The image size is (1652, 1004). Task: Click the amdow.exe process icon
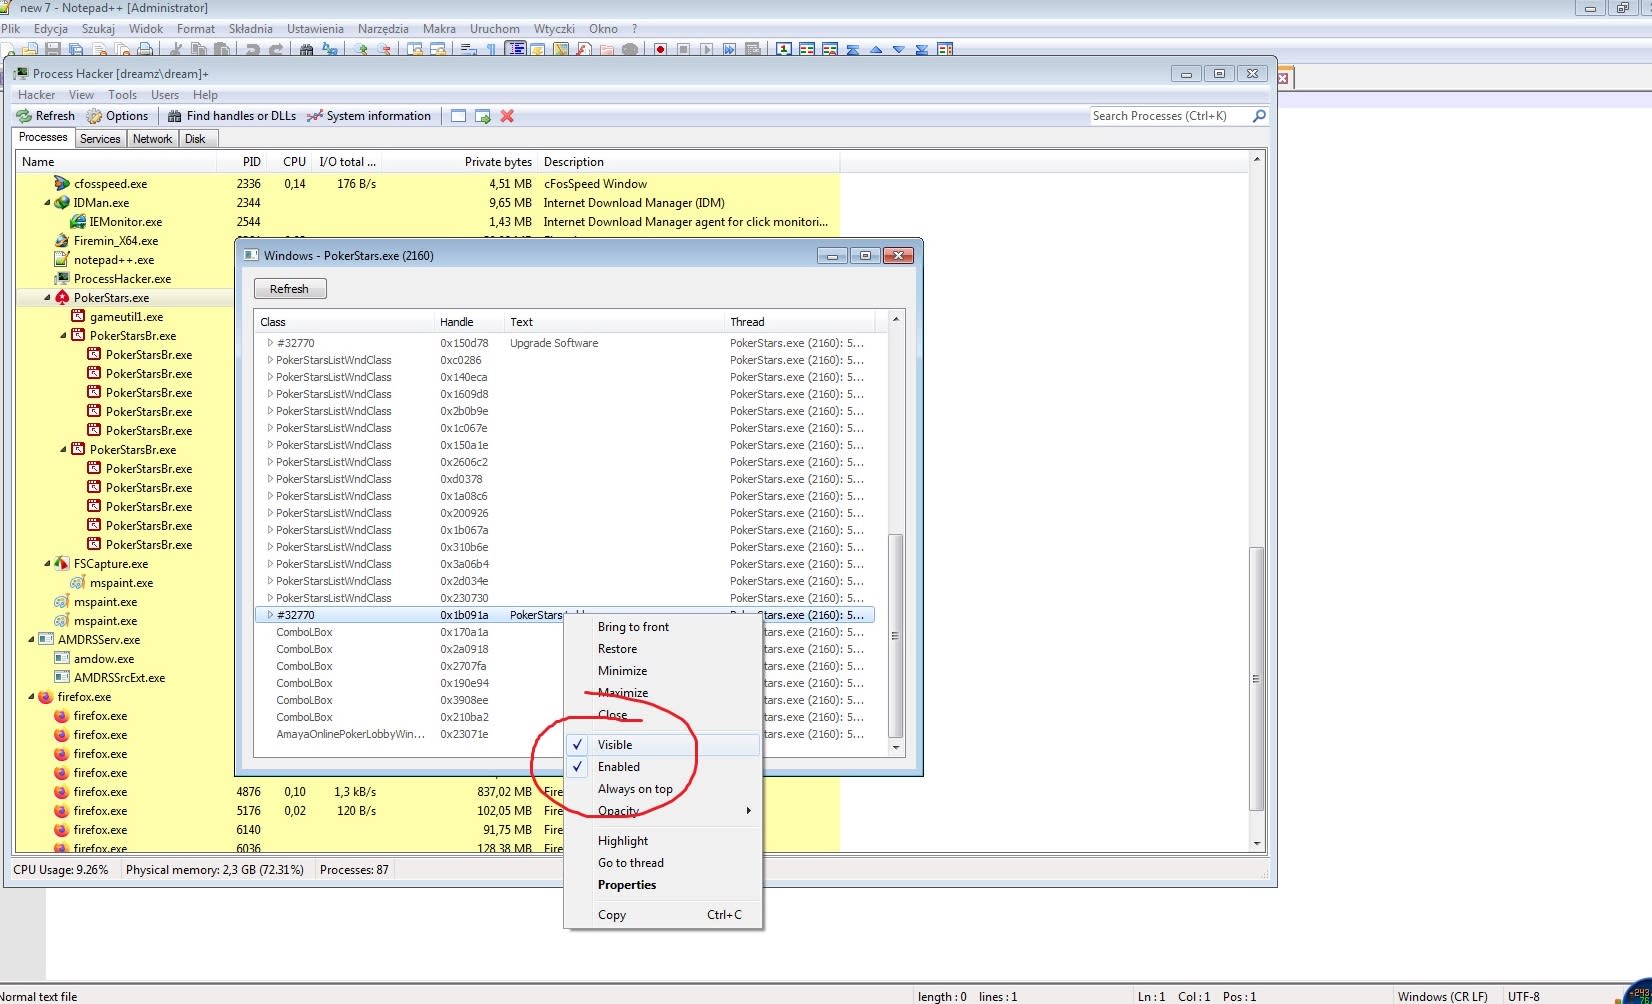click(62, 659)
